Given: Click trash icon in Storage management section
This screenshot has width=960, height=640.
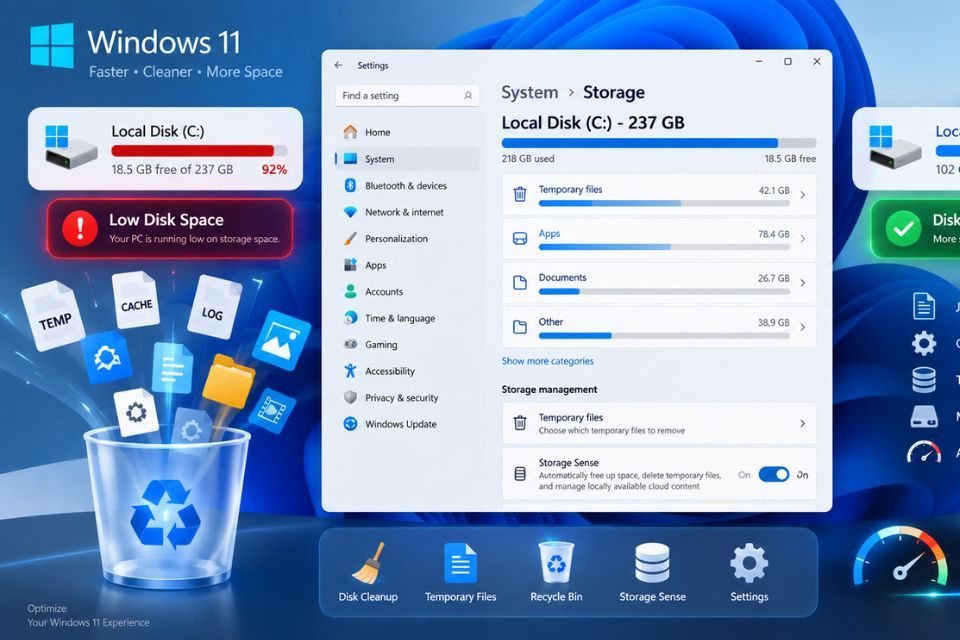Looking at the screenshot, I should [520, 423].
